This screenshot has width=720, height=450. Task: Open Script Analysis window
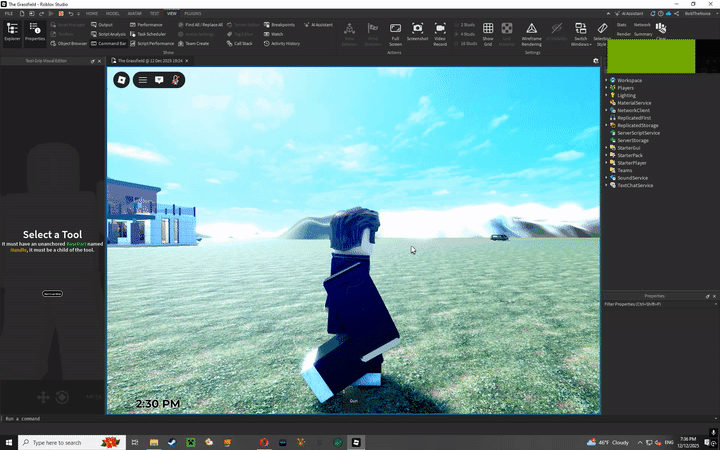tap(114, 34)
